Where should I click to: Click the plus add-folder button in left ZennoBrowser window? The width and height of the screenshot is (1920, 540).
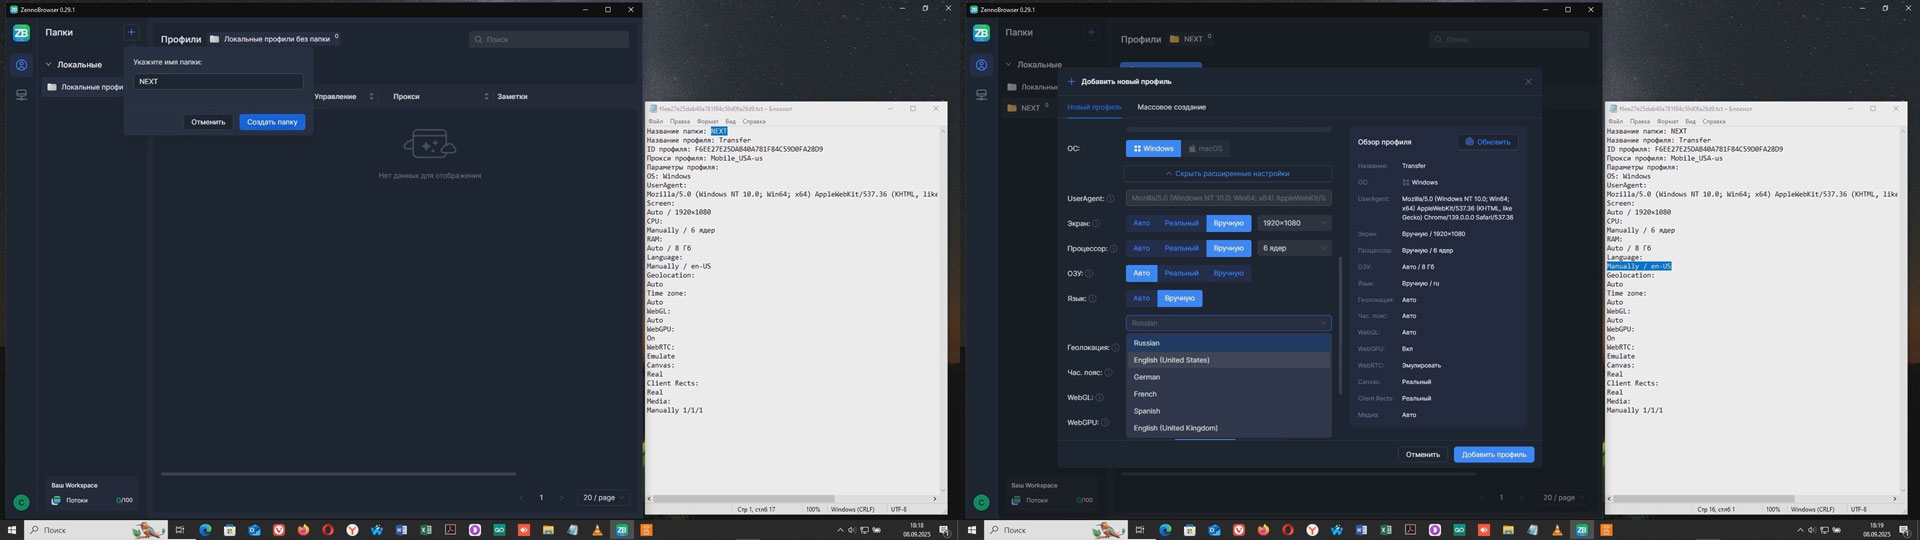pos(131,32)
